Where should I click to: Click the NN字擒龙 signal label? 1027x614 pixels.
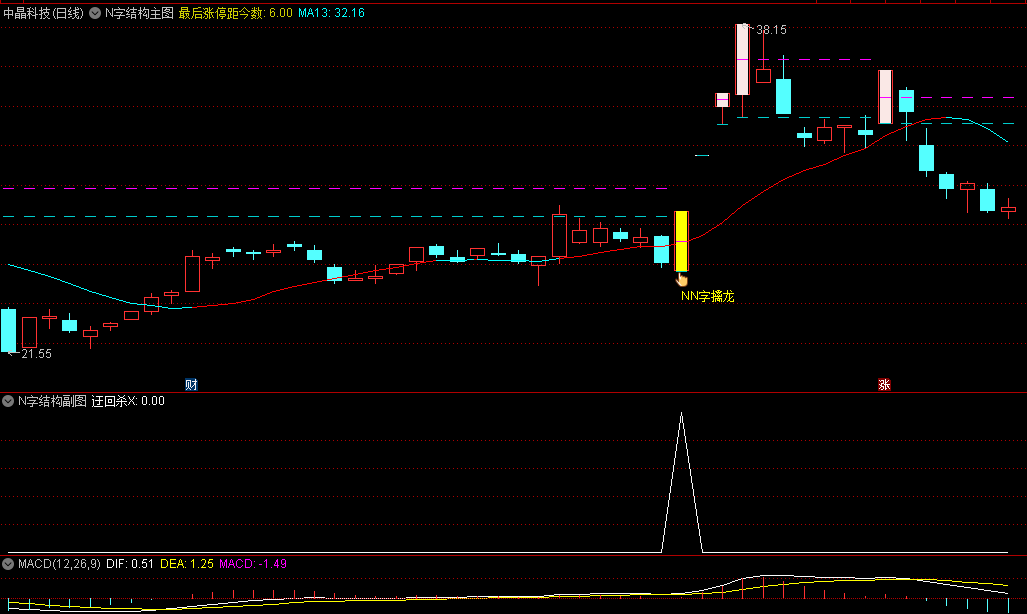(707, 296)
